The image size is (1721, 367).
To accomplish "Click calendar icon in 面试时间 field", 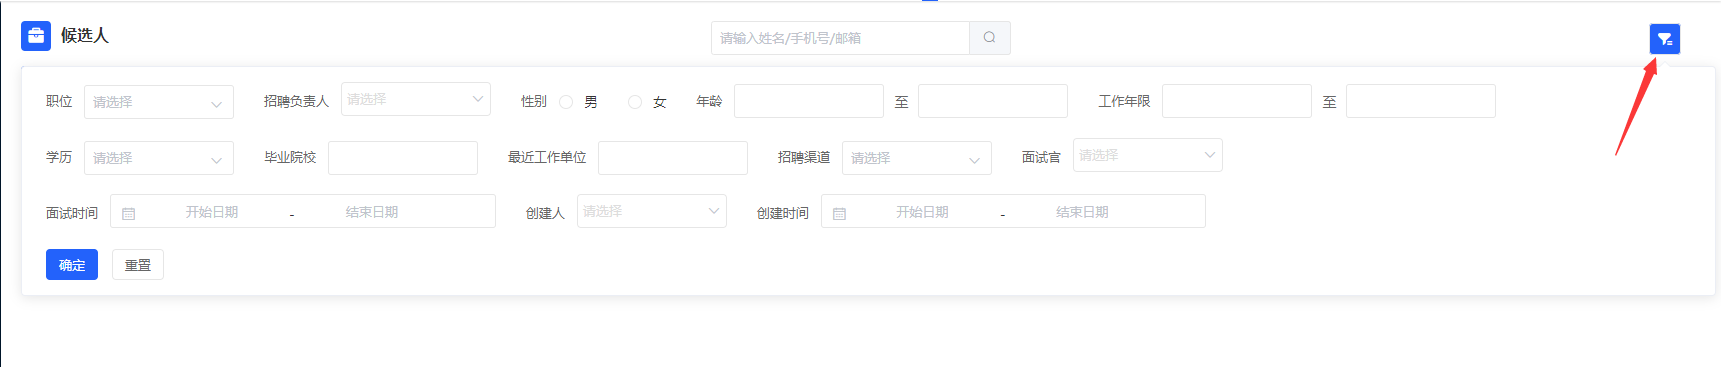I will (x=129, y=213).
